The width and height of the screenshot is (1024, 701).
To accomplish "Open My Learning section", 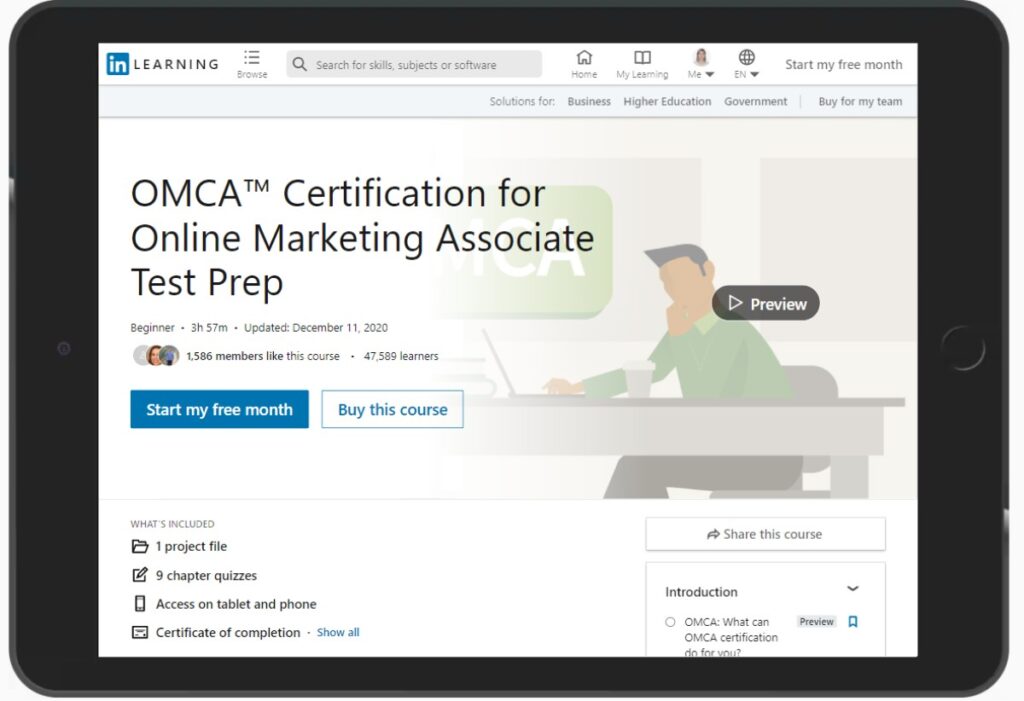I will click(x=641, y=58).
